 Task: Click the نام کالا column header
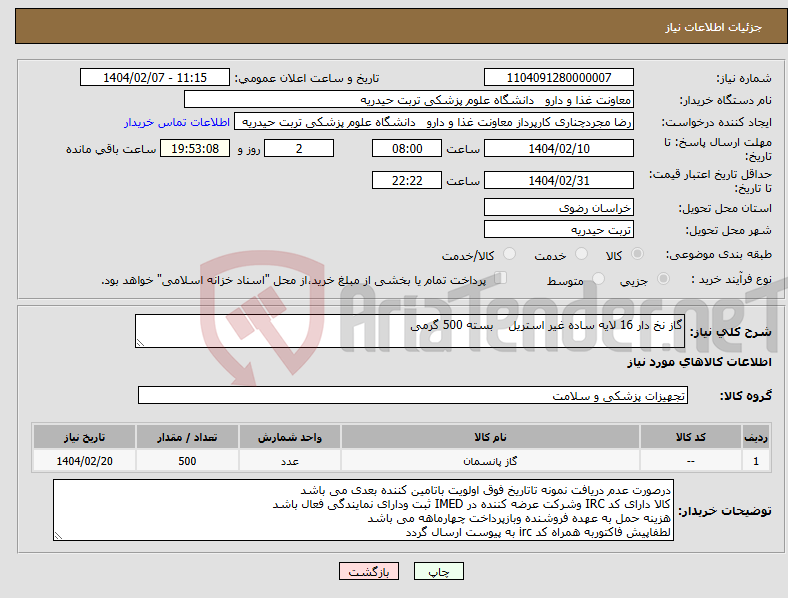490,437
